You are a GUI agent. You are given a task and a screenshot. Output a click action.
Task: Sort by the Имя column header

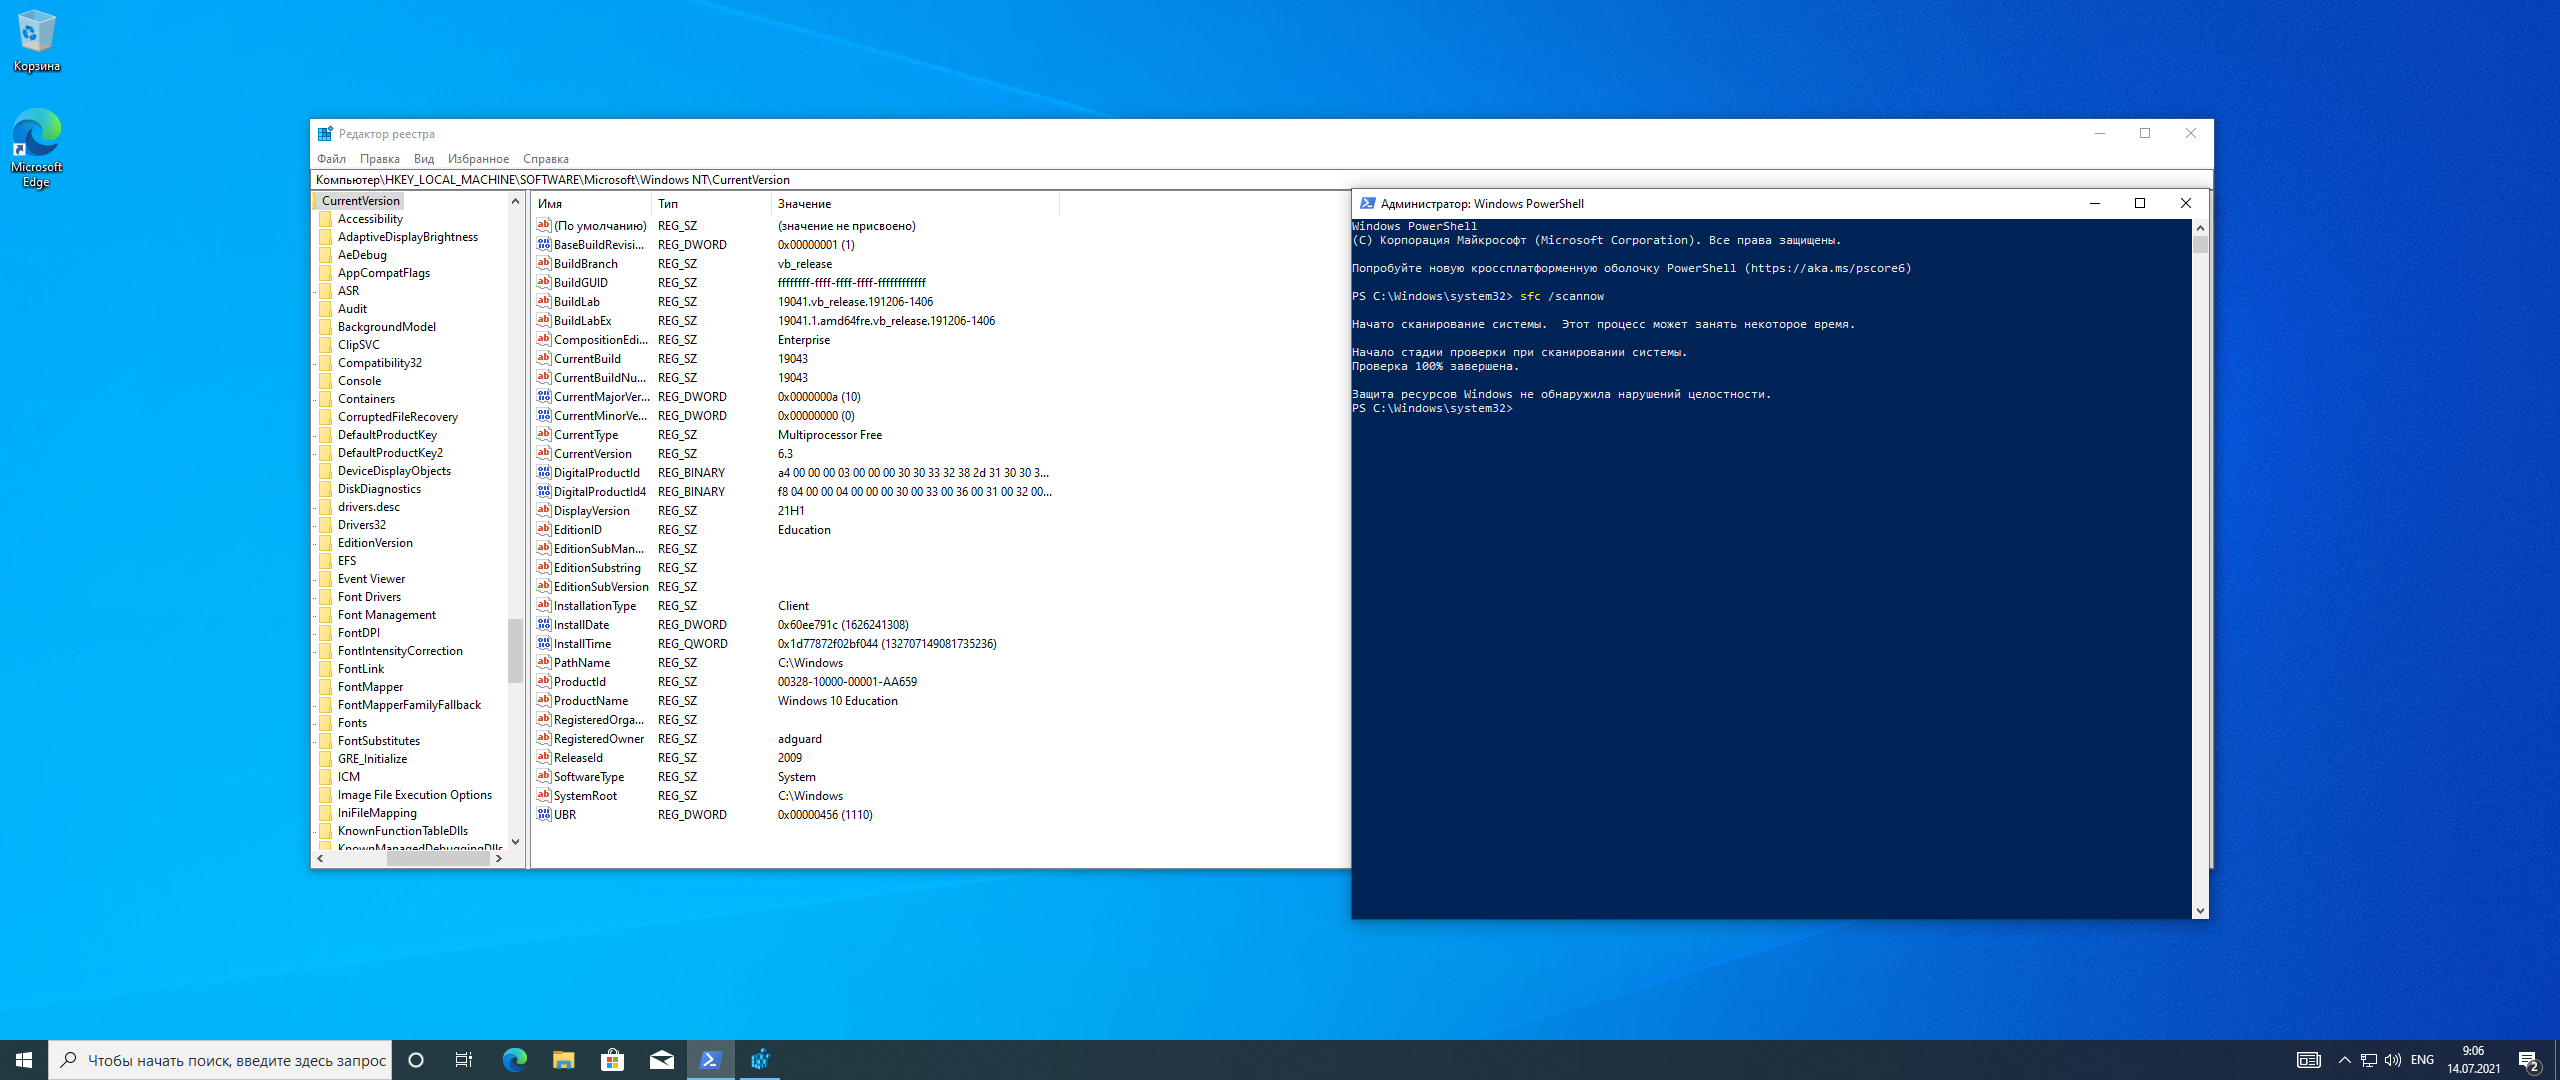592,204
